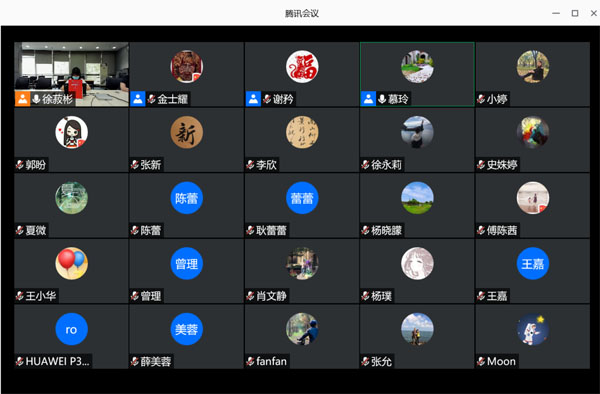Image resolution: width=600 pixels, height=394 pixels.
Task: Click the blue user icon beside 谢矜
Action: (253, 99)
